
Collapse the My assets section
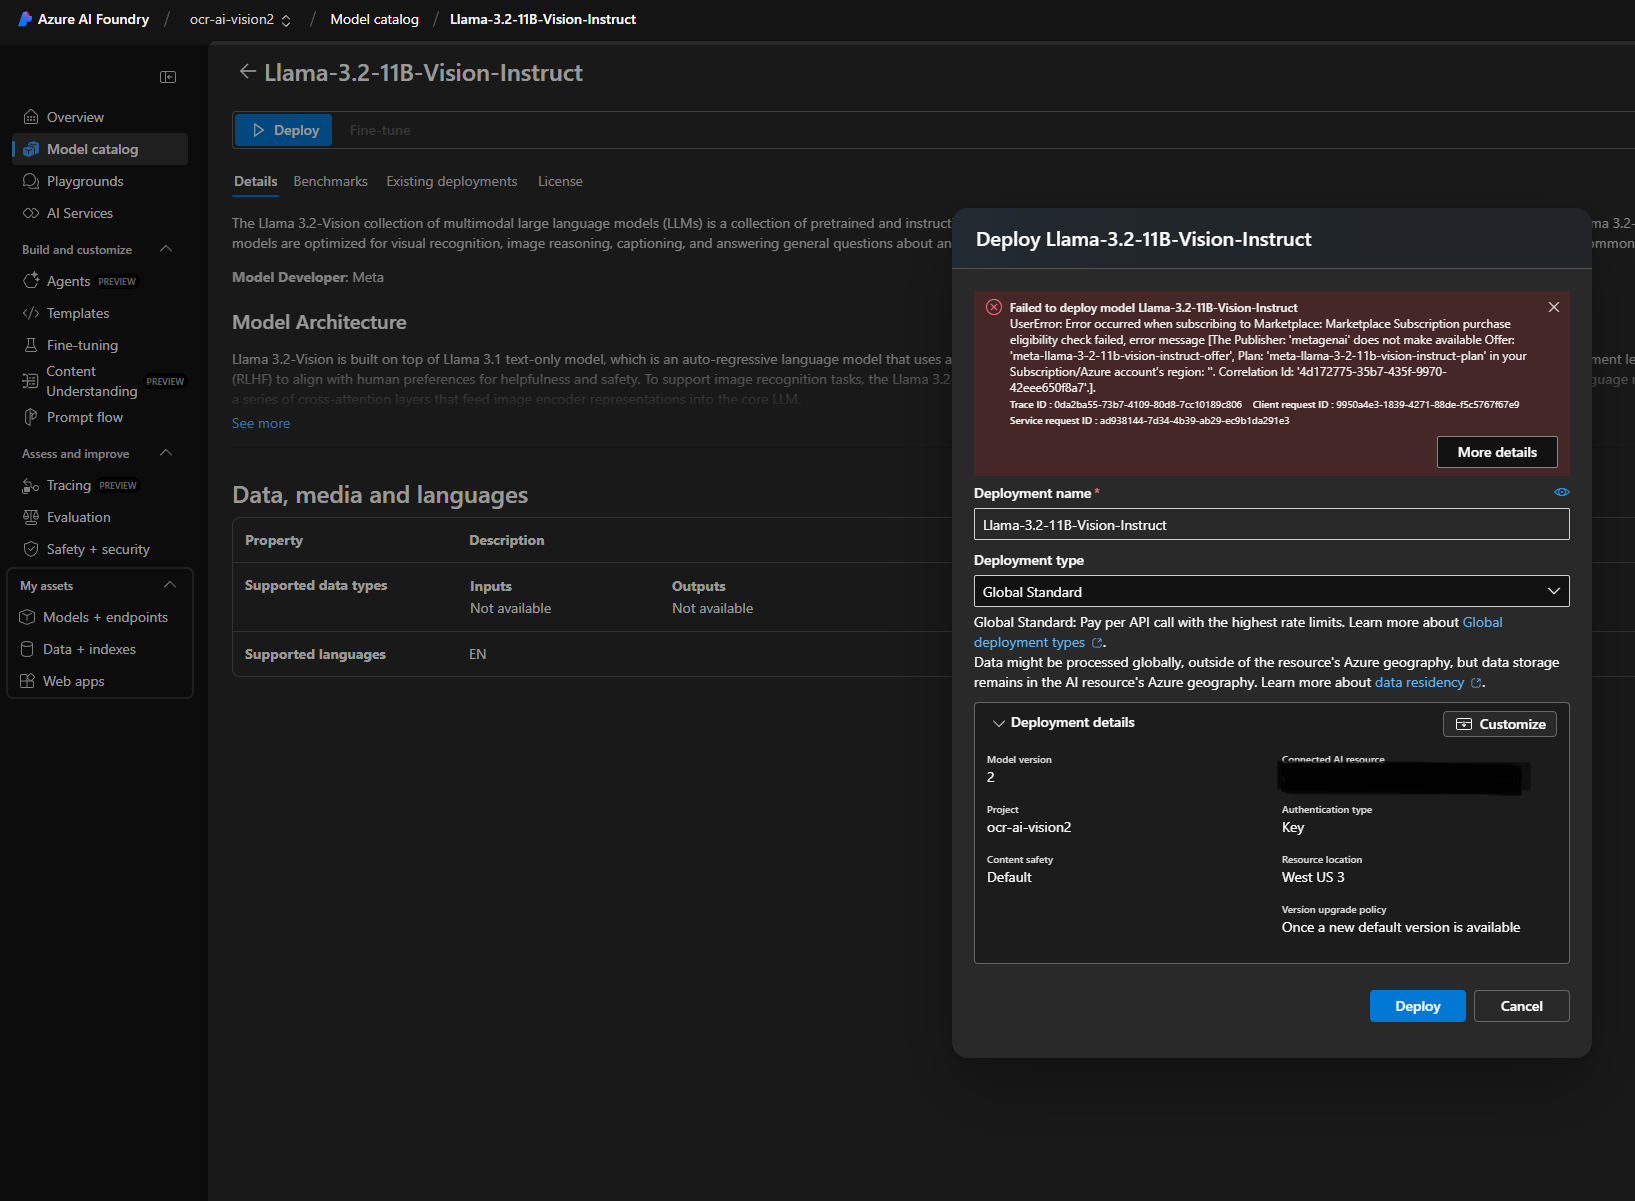pos(170,585)
